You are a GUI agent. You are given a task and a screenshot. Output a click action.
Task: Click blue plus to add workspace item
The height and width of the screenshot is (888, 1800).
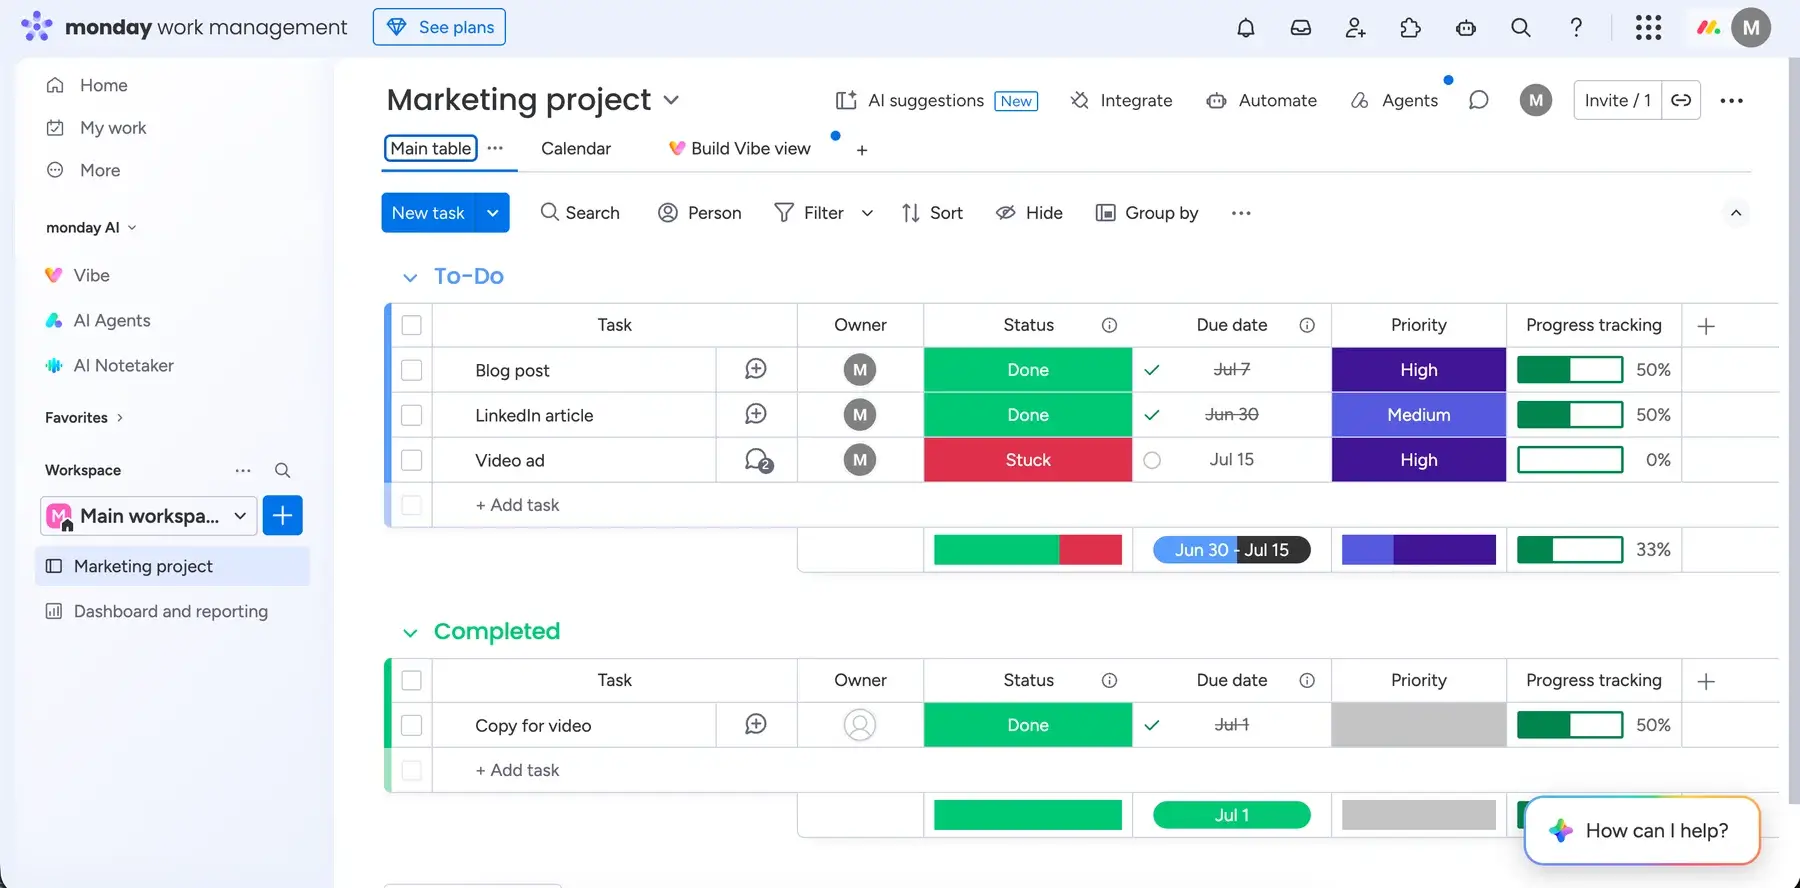(x=283, y=516)
